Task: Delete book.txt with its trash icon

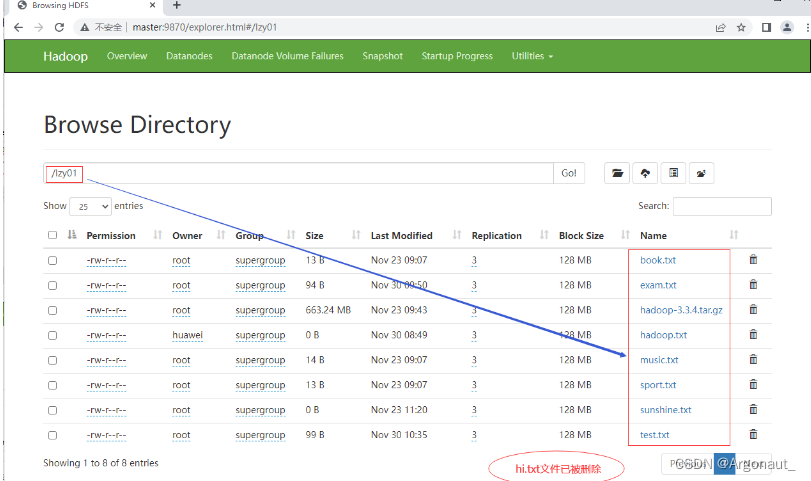Action: 753,260
